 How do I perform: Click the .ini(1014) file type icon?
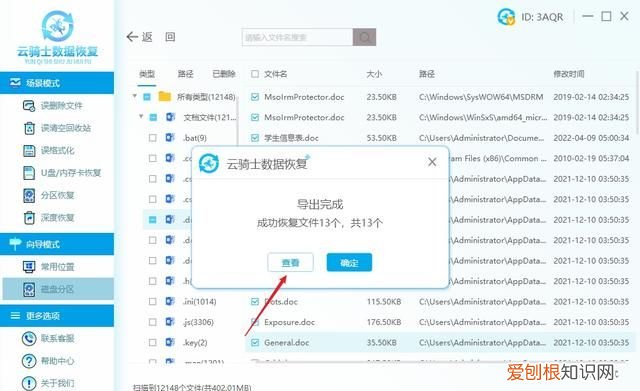170,301
